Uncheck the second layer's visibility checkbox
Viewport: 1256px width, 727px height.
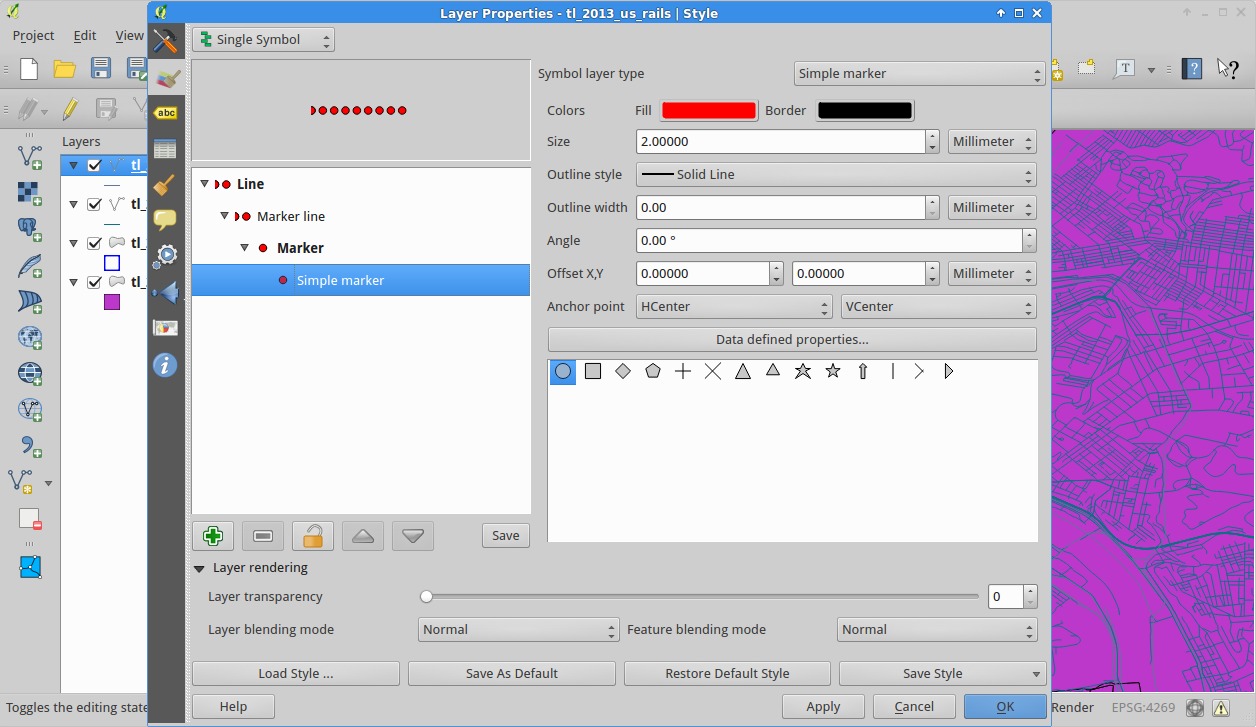[x=94, y=204]
